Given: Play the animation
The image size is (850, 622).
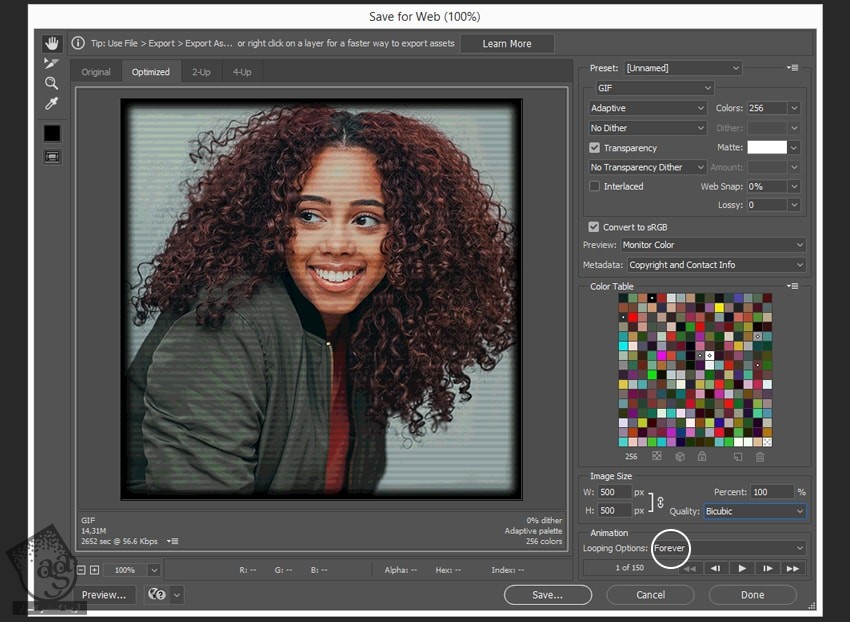Looking at the screenshot, I should coord(741,568).
